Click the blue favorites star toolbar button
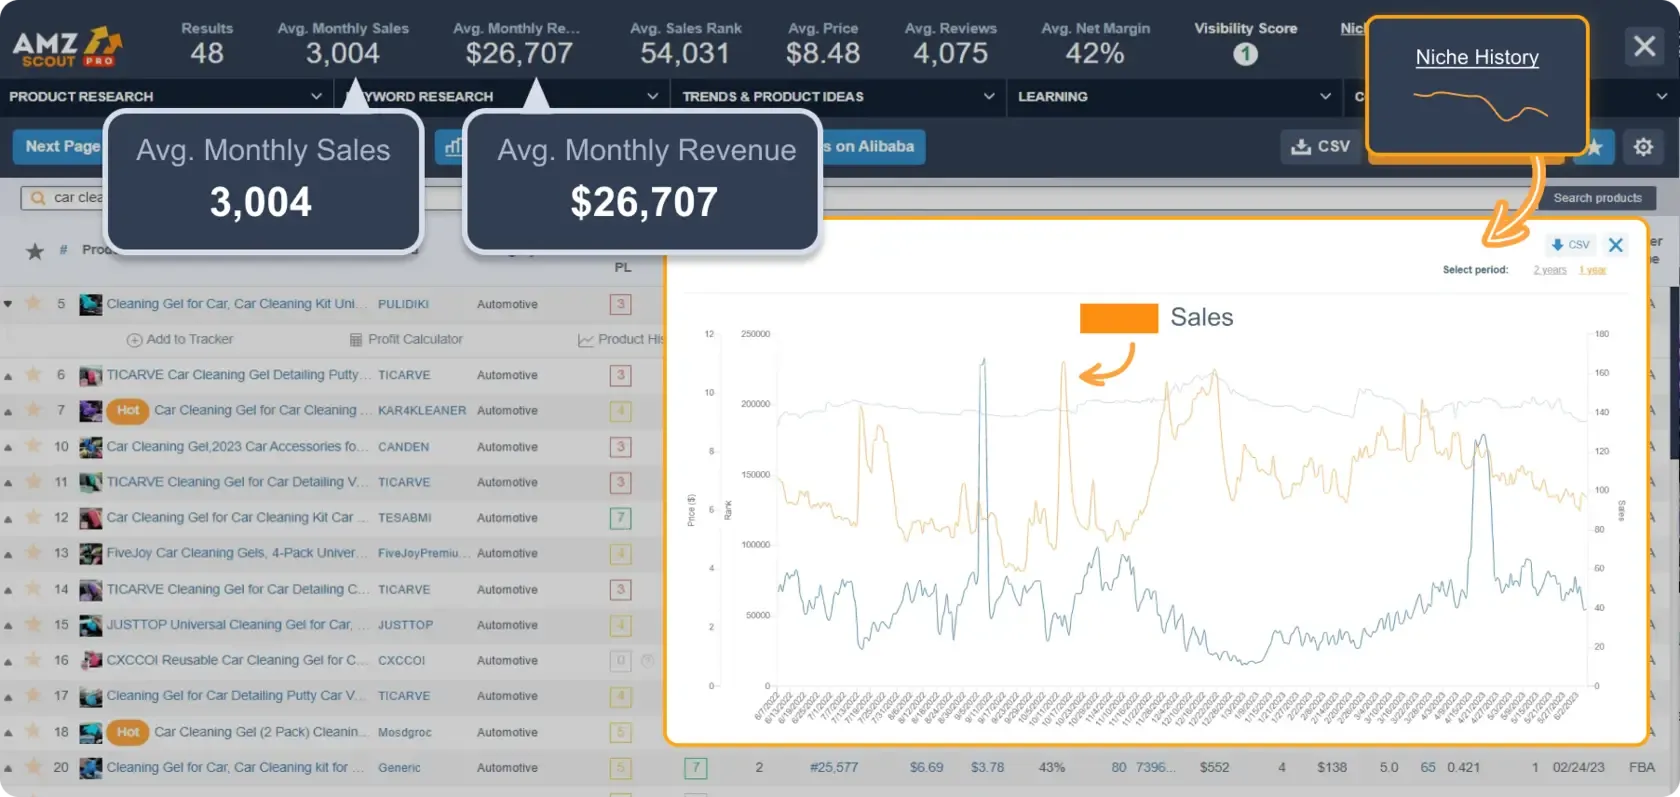 1595,148
